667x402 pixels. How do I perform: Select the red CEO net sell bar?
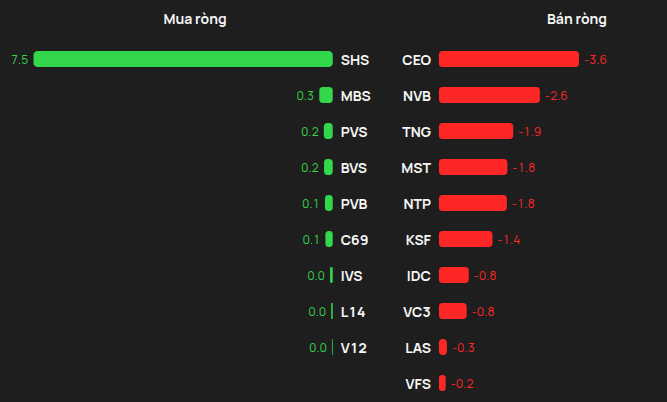509,59
